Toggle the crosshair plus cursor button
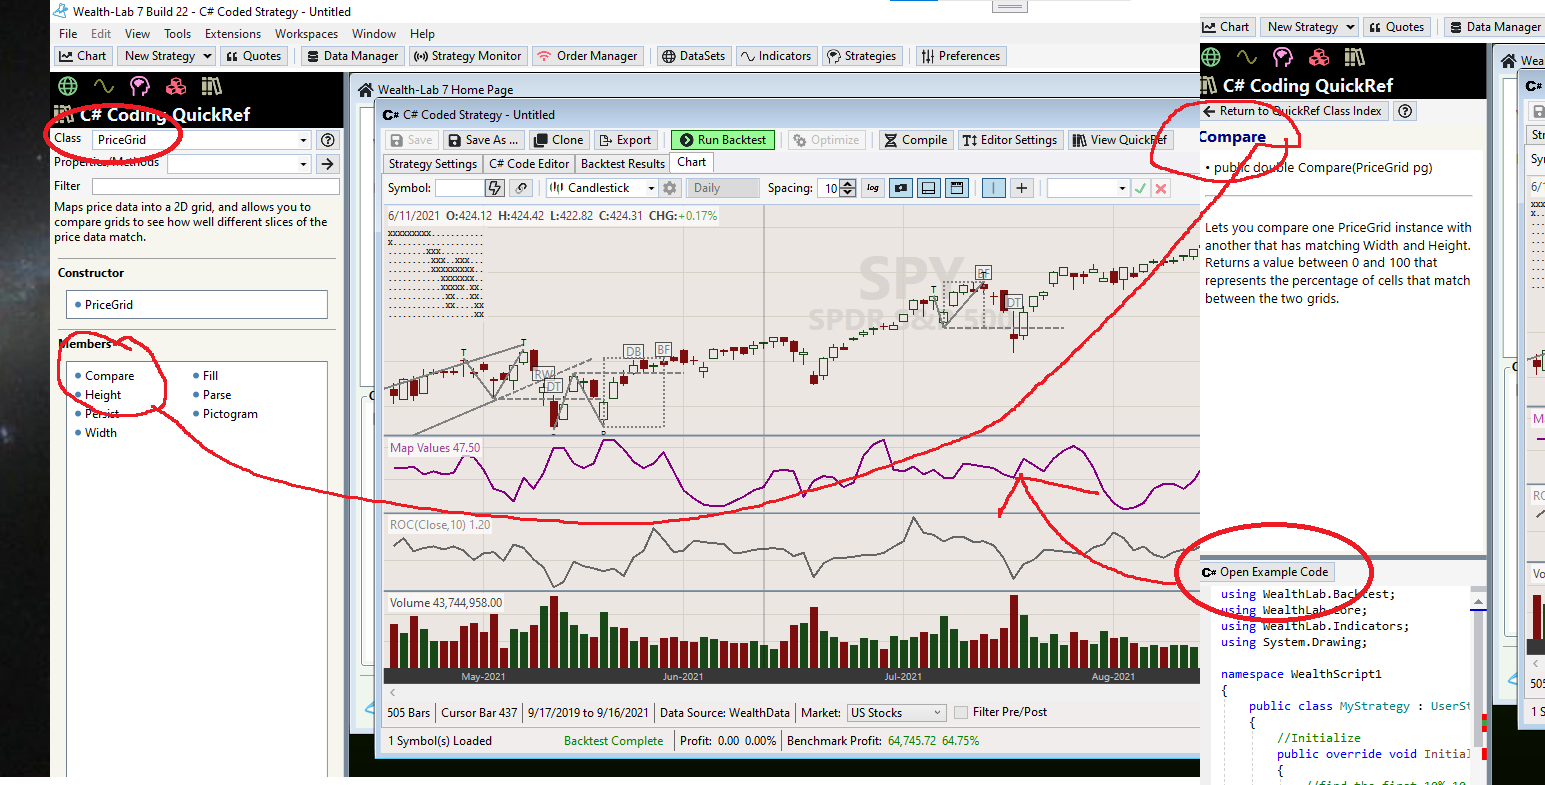Viewport: 1545px width, 785px height. pyautogui.click(x=1021, y=188)
